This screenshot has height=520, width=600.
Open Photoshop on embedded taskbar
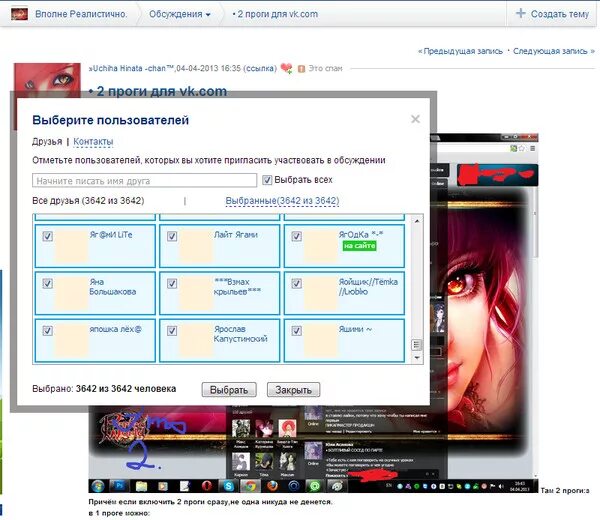point(118,486)
